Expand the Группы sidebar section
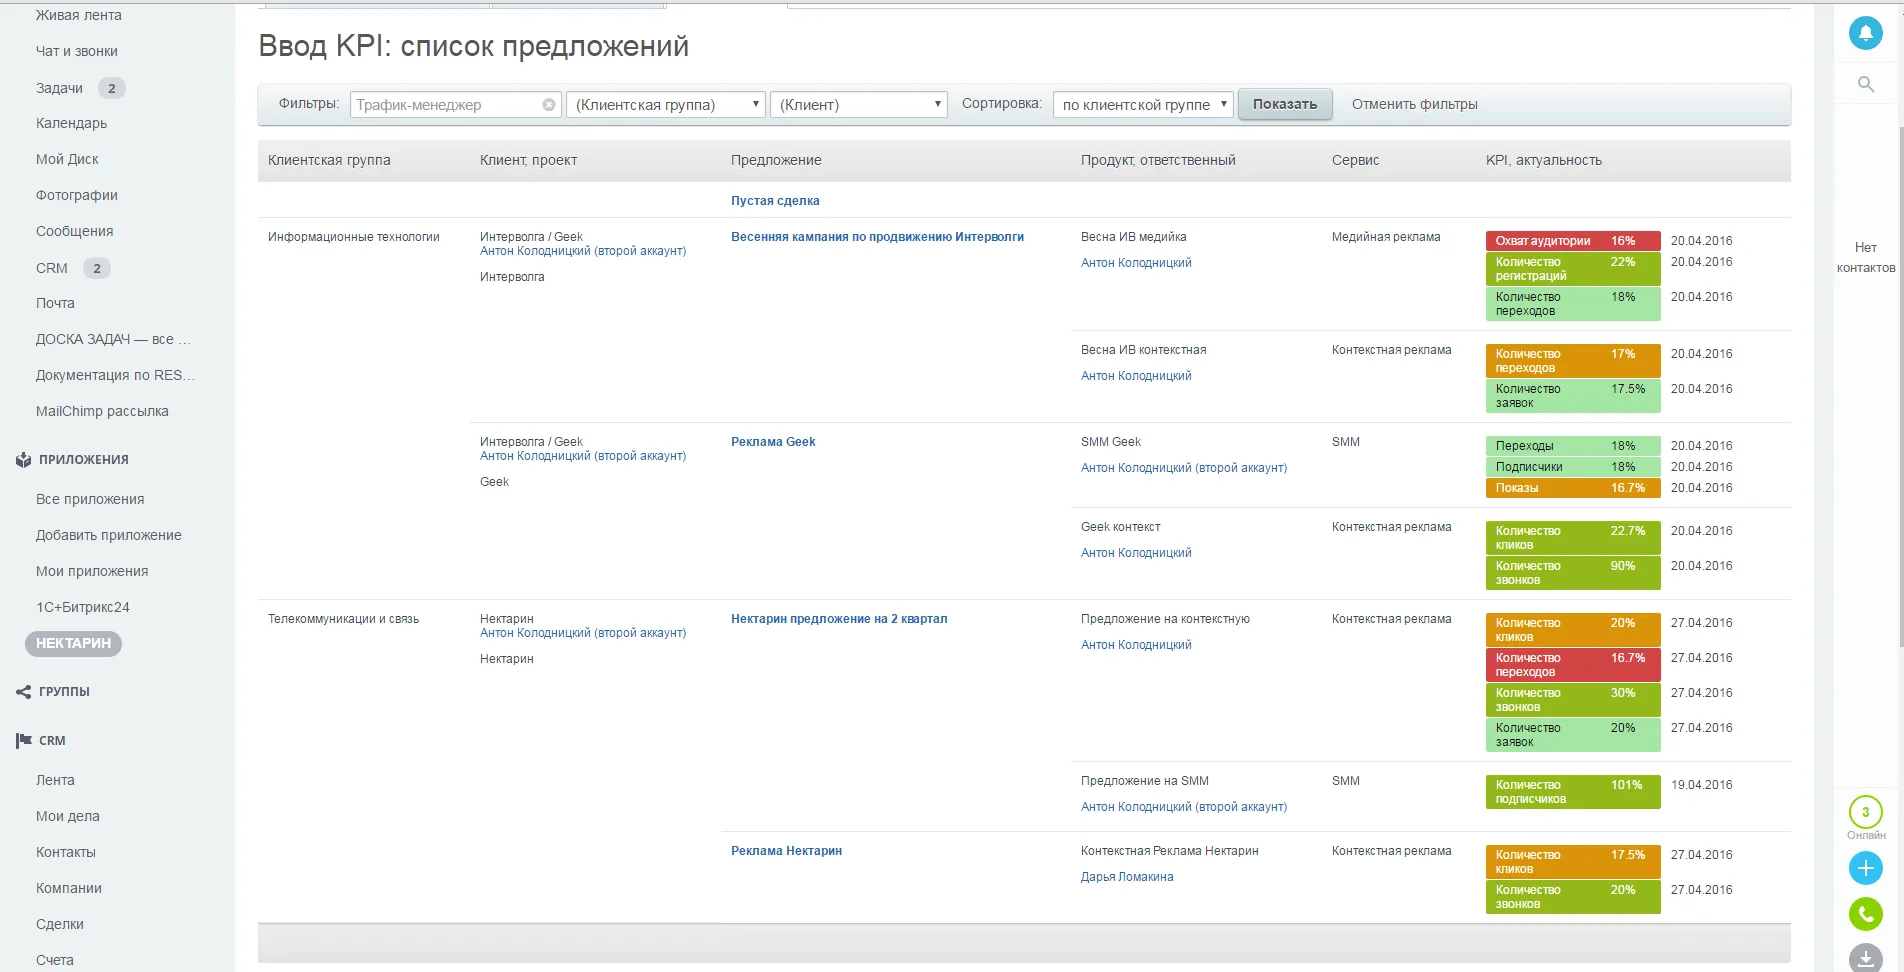 [x=64, y=692]
